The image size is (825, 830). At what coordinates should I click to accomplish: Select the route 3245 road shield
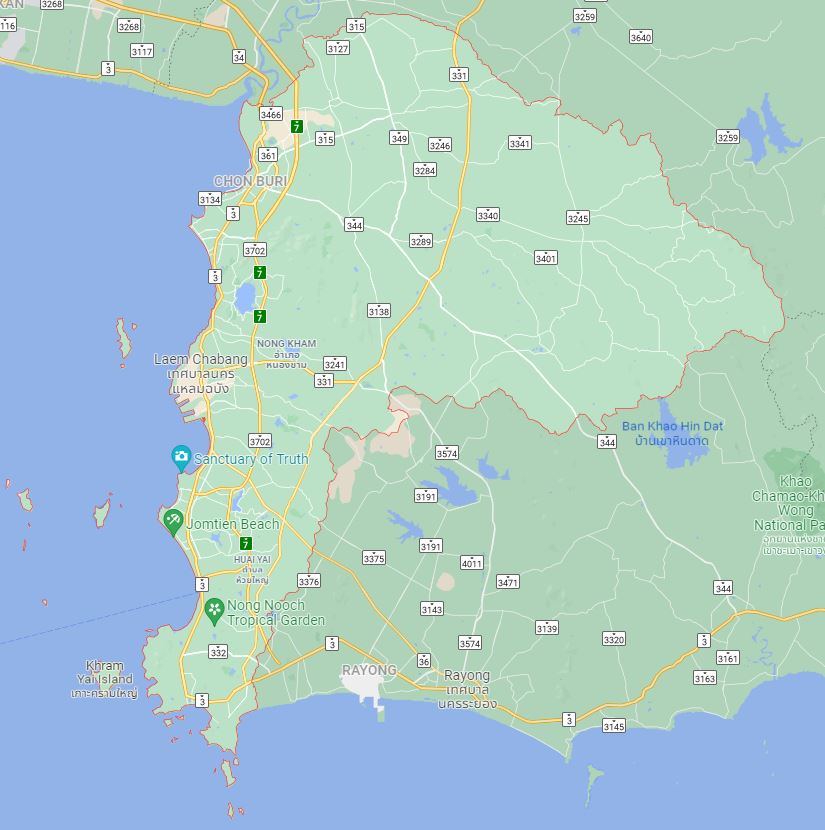577,218
